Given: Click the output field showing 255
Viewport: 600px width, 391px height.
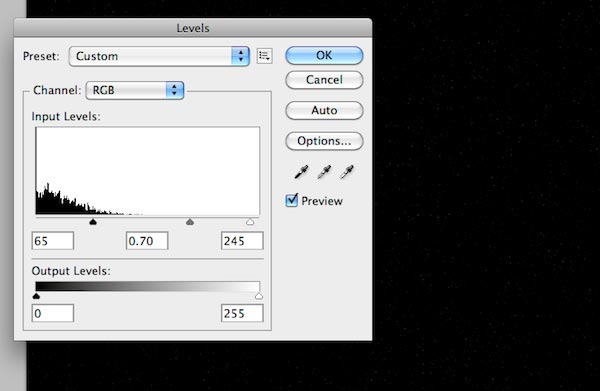Looking at the screenshot, I should (x=242, y=313).
